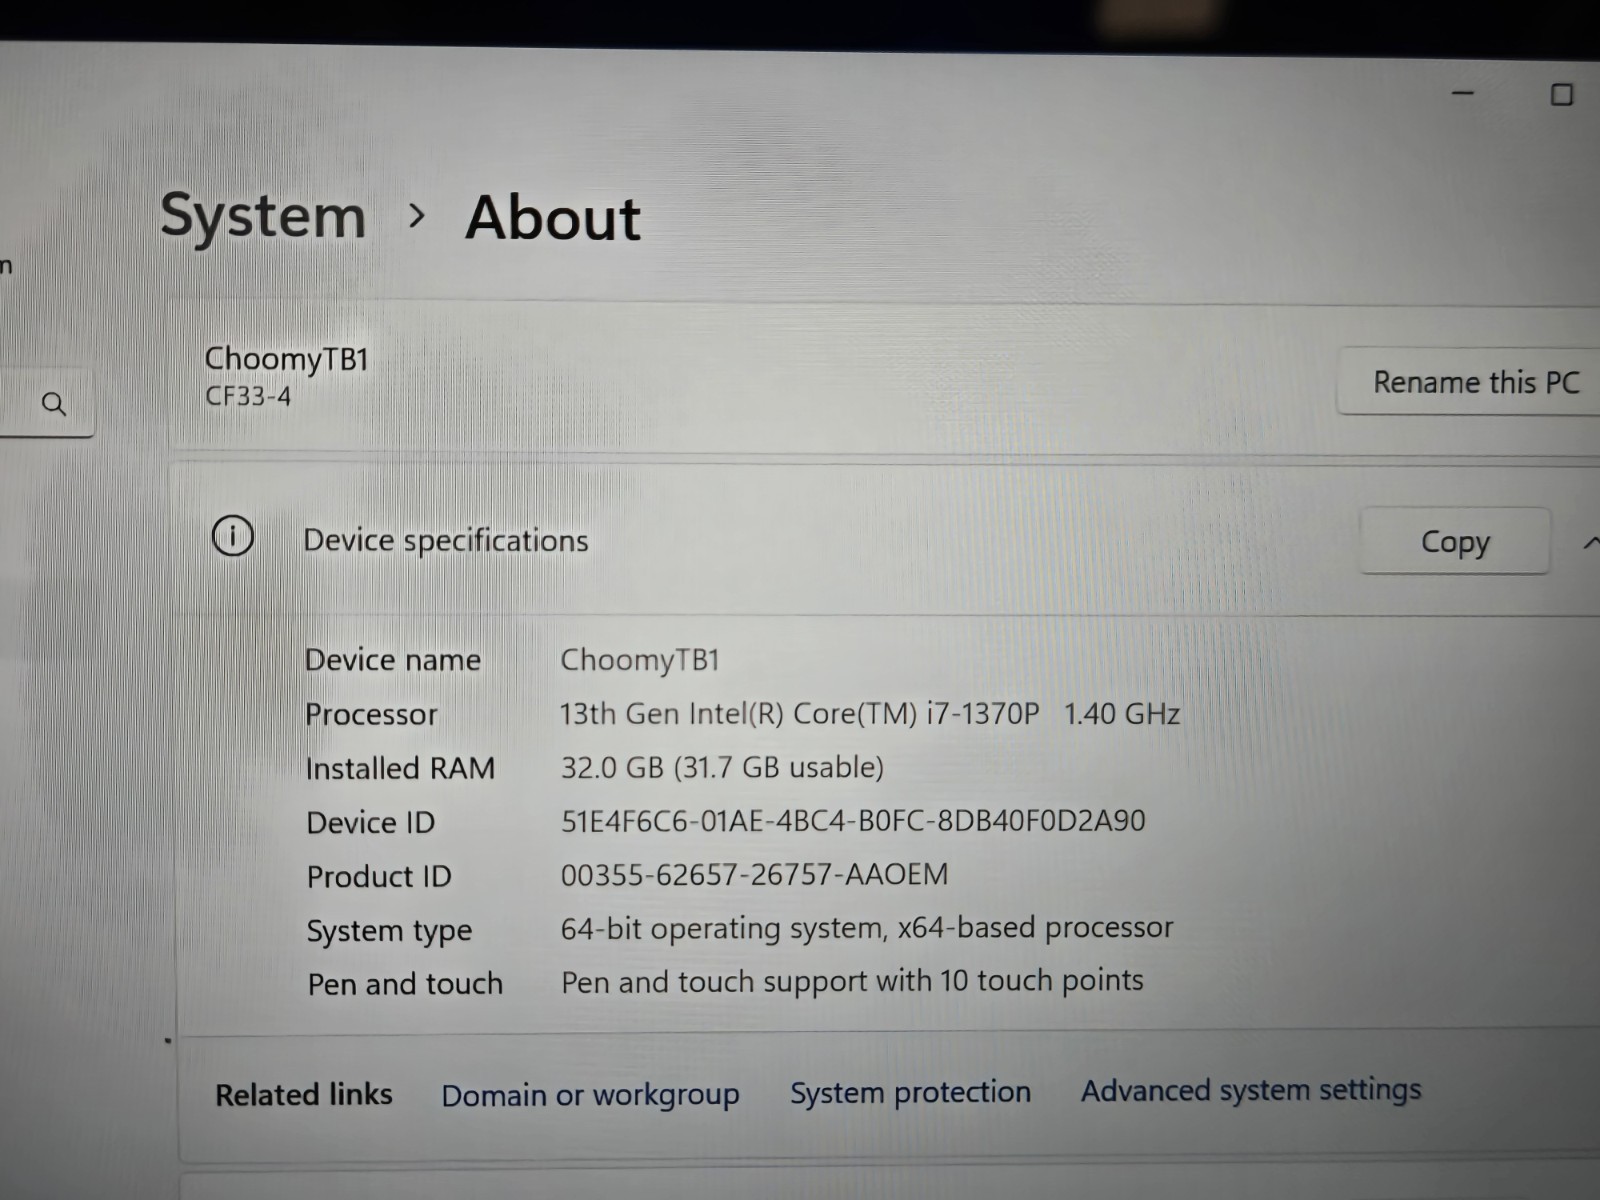Click the Device specifications heading
This screenshot has width=1600, height=1200.
446,541
